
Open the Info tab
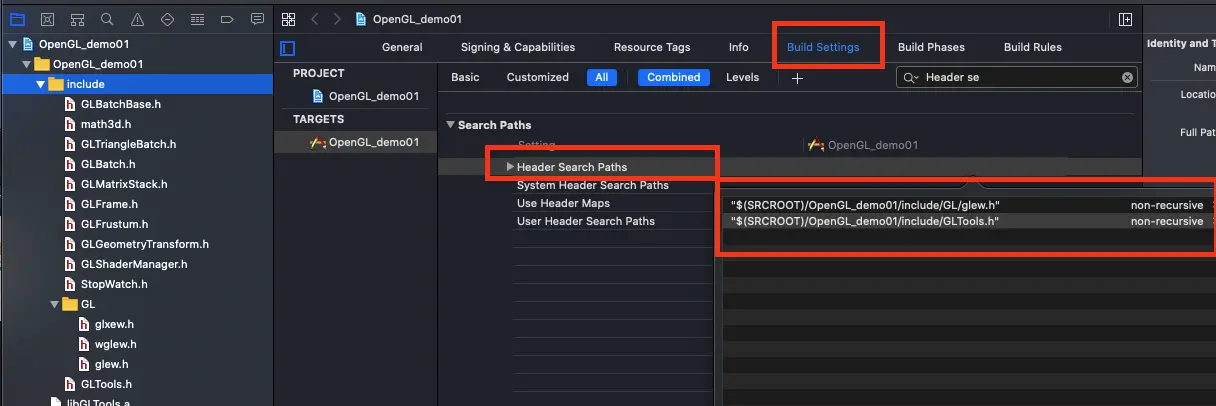coord(738,47)
